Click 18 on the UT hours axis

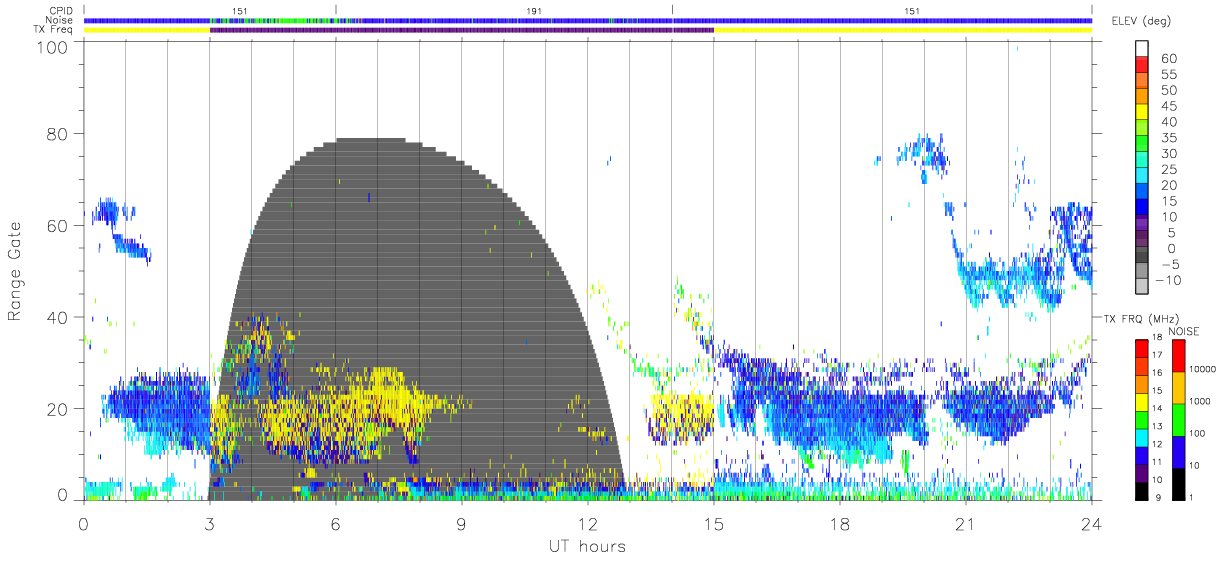pyautogui.click(x=840, y=522)
